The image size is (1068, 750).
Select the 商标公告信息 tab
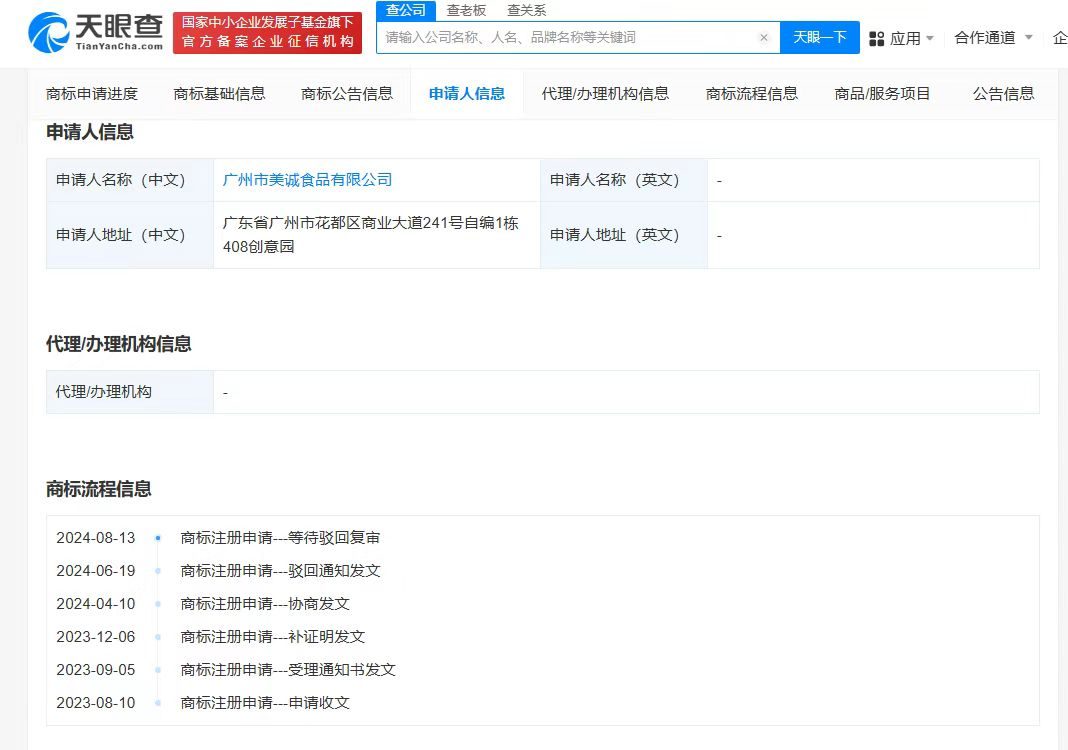(346, 93)
